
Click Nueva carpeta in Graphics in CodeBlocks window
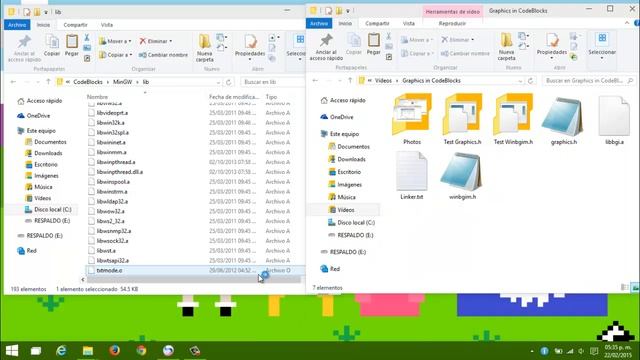click(507, 47)
